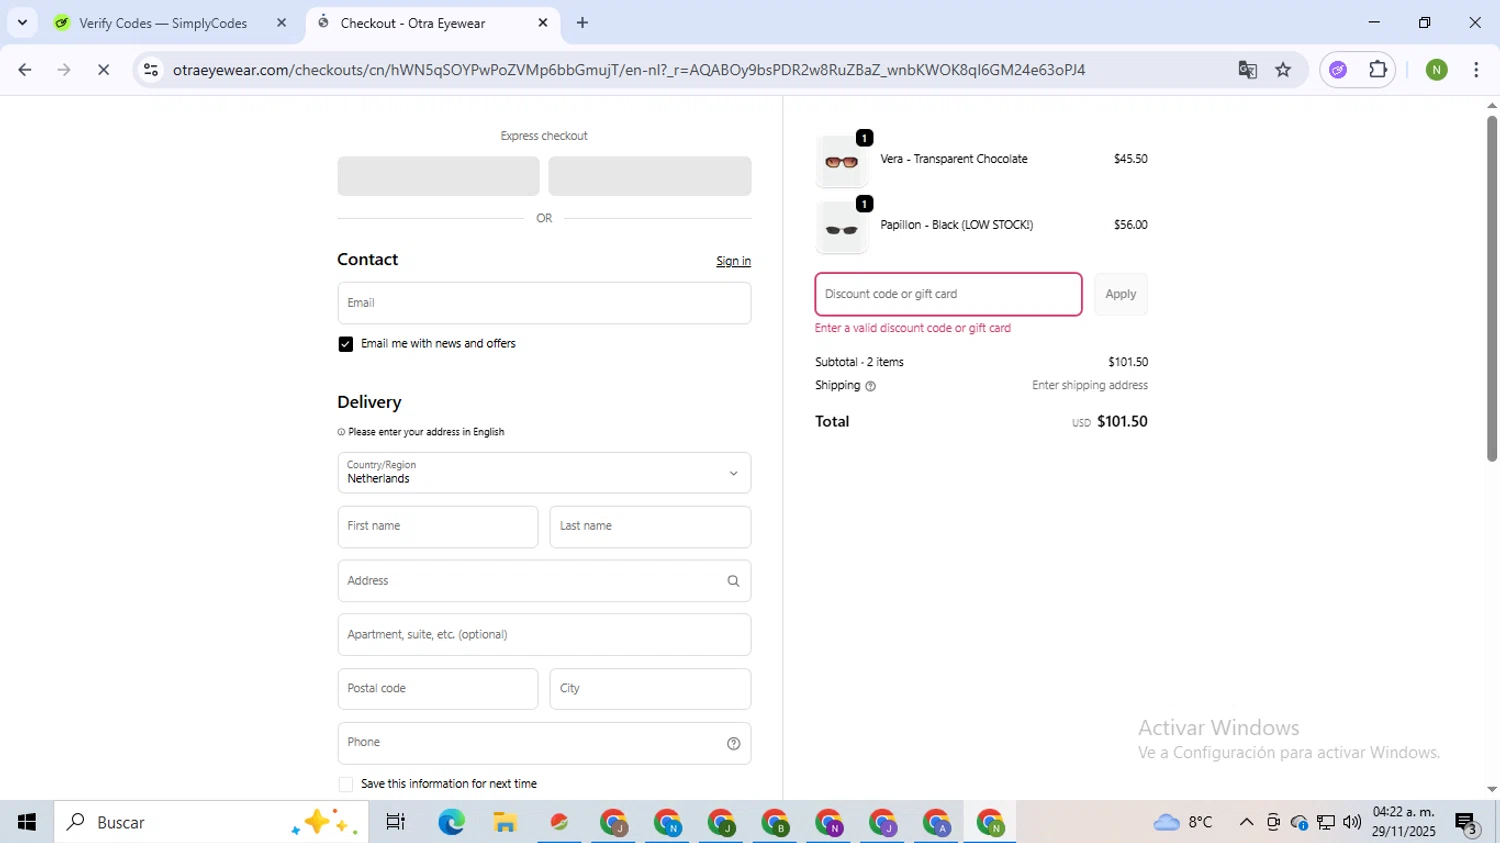
Task: Focus the Discount code or gift card field
Action: (948, 294)
